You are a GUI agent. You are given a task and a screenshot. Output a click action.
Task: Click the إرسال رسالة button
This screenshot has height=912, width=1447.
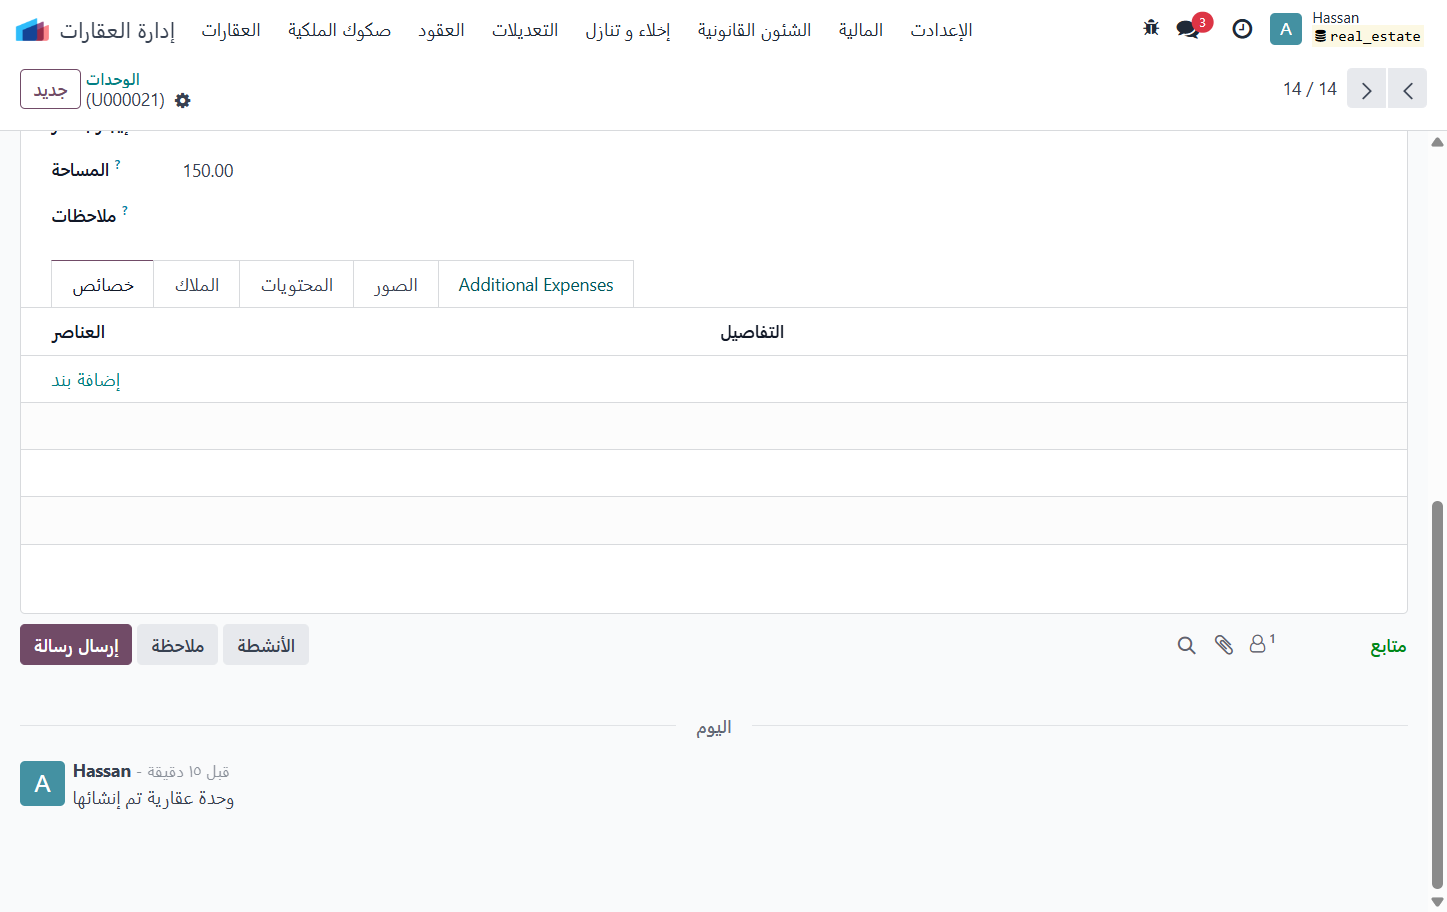(x=76, y=645)
